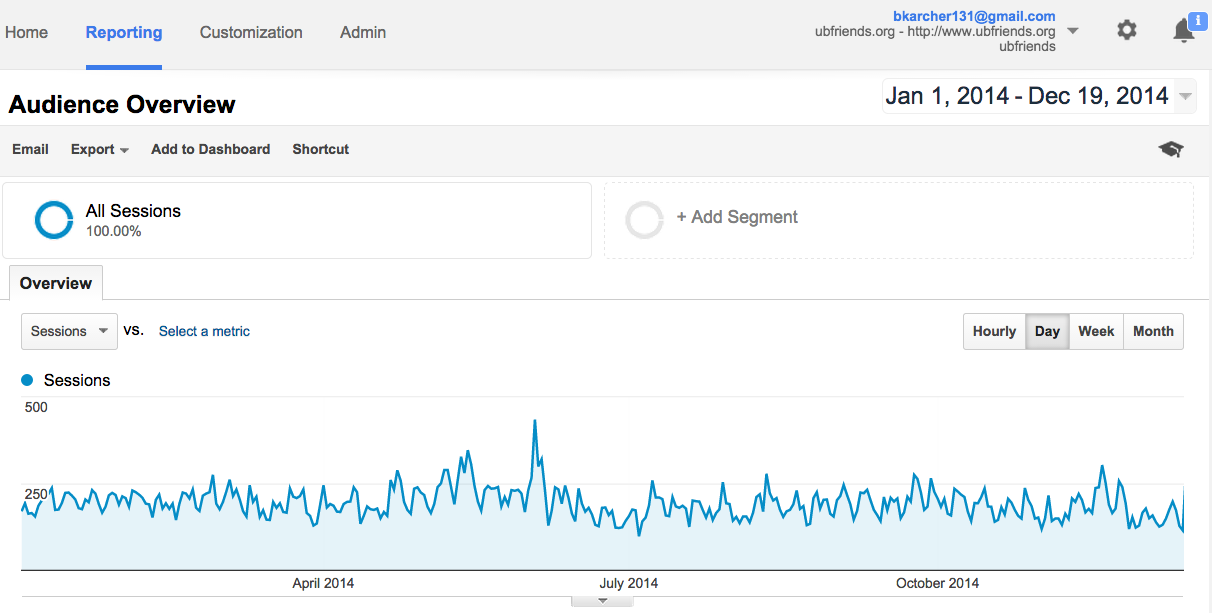Open the Sessions metric dropdown

tap(69, 331)
